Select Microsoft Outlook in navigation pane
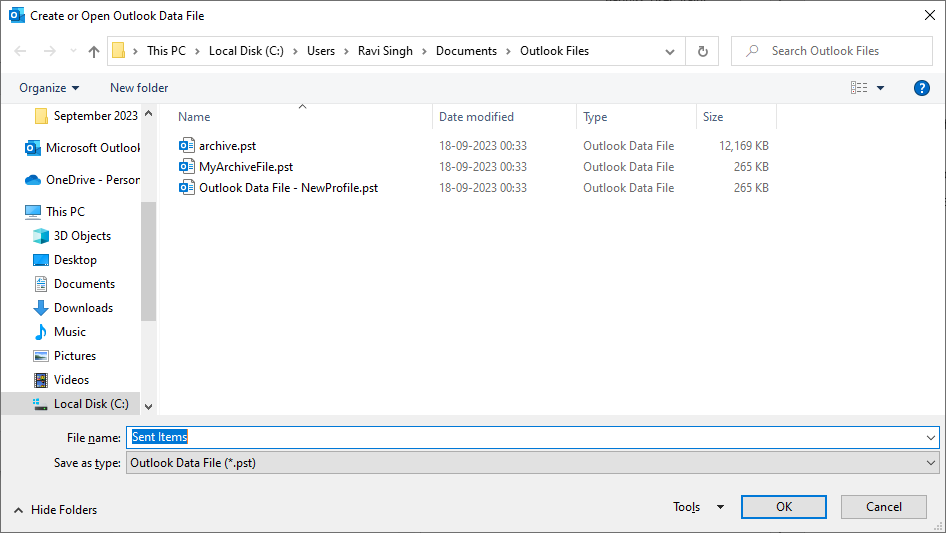946x533 pixels. [x=82, y=148]
